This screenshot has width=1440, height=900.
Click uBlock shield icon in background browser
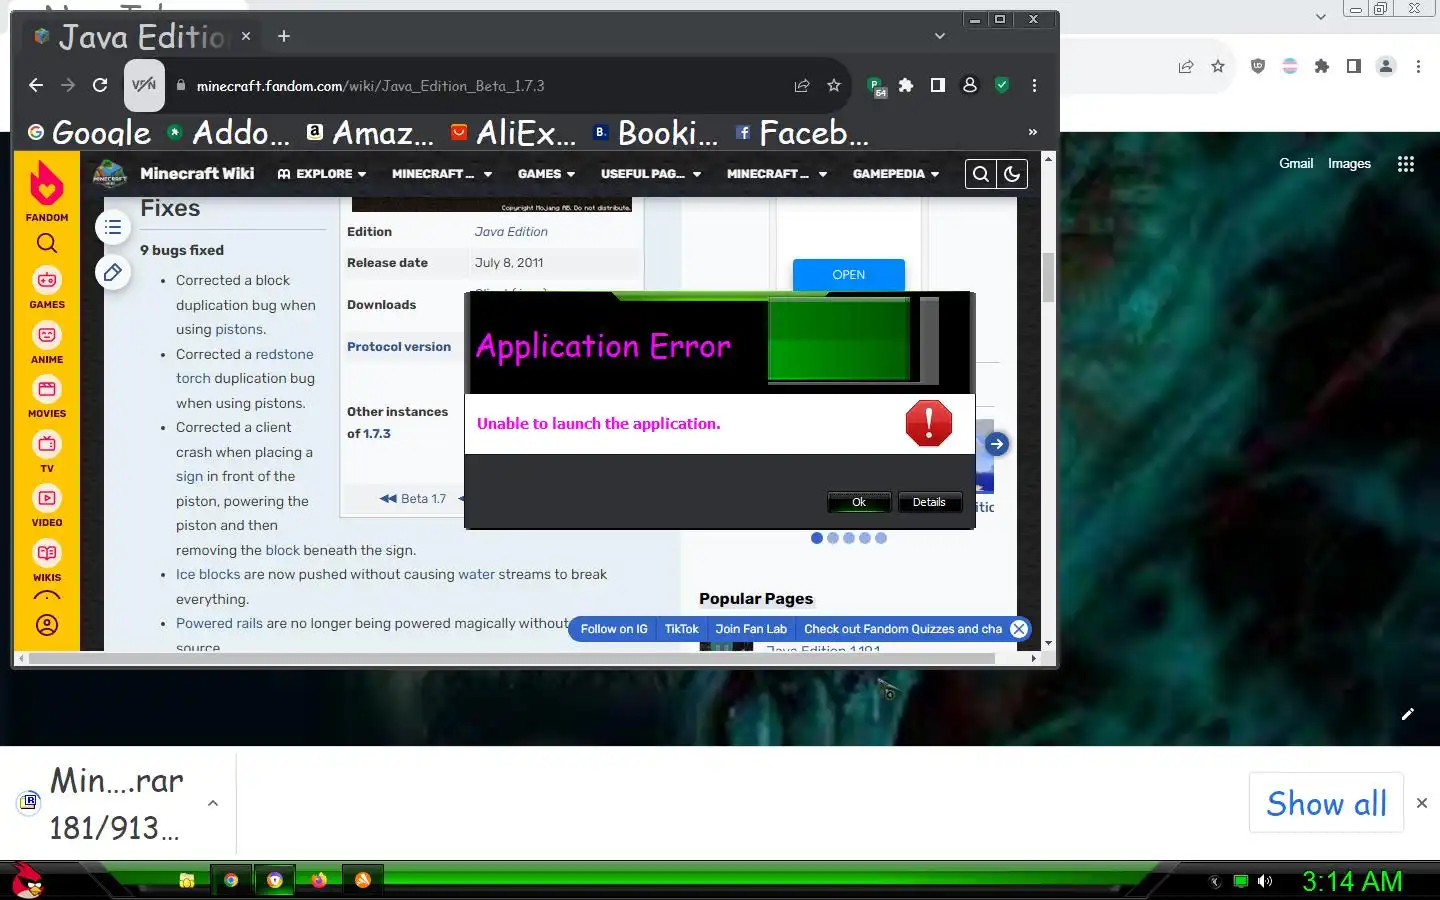[x=1258, y=66]
